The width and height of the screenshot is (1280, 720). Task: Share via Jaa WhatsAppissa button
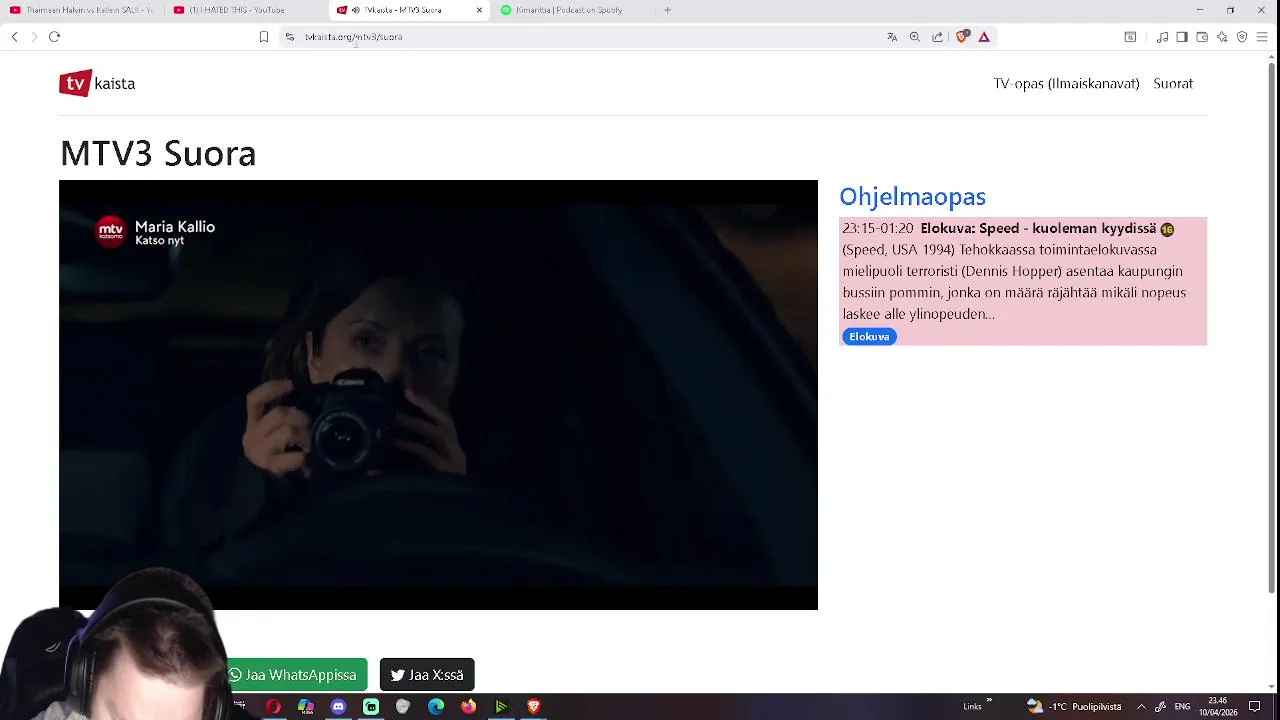(294, 675)
